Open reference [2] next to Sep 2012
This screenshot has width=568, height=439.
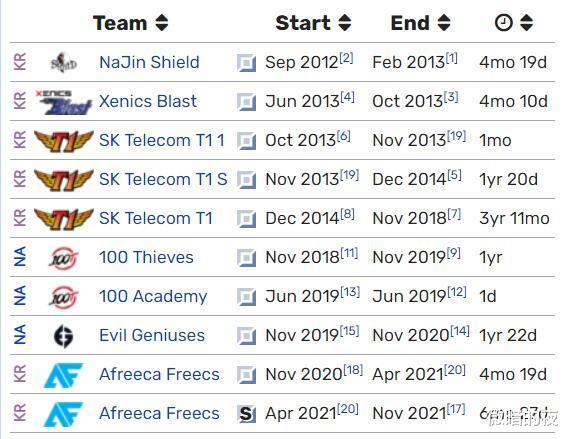tap(346, 58)
